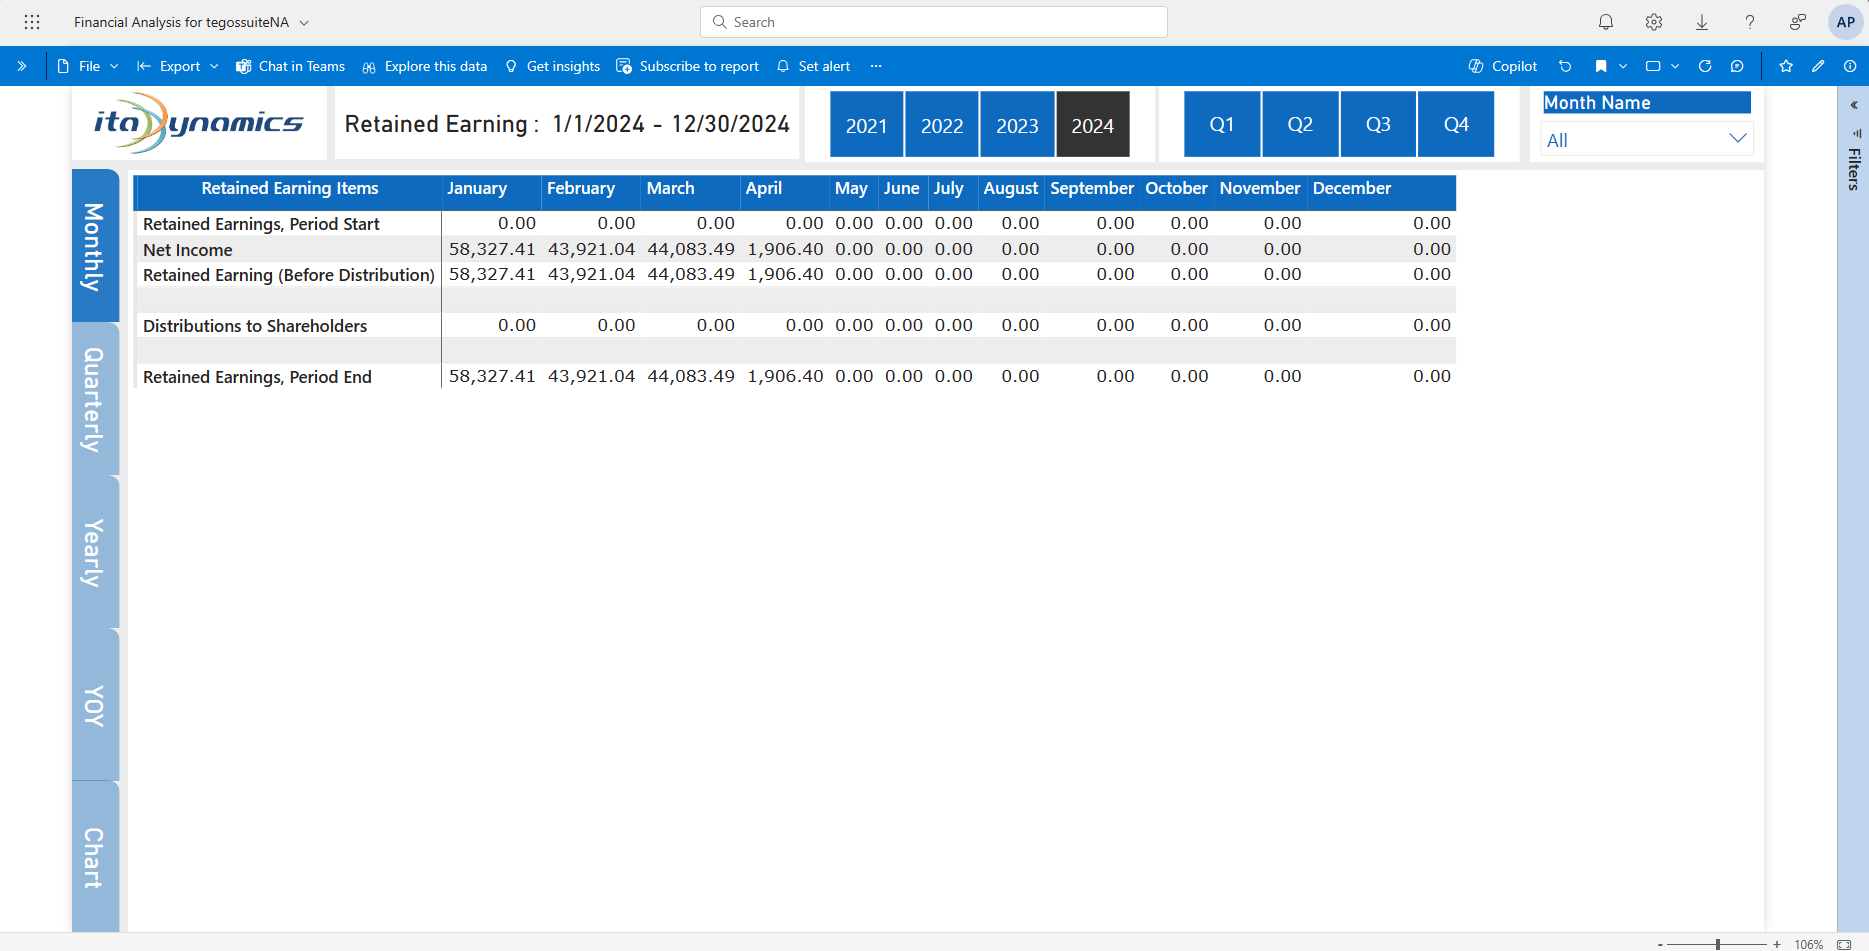Open the settings gear menu
The image size is (1869, 951).
click(1654, 22)
